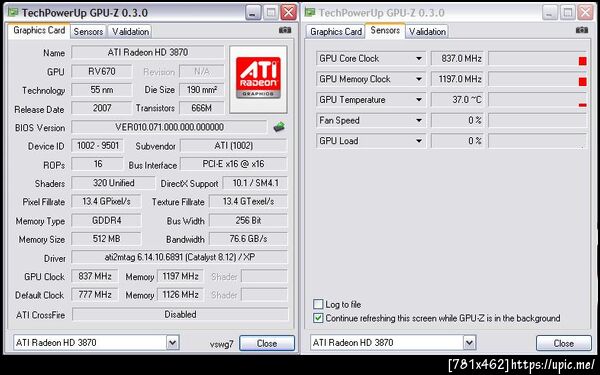600x375 pixels.
Task: Click Subvendor value ATI (1002)
Action: 233,145
